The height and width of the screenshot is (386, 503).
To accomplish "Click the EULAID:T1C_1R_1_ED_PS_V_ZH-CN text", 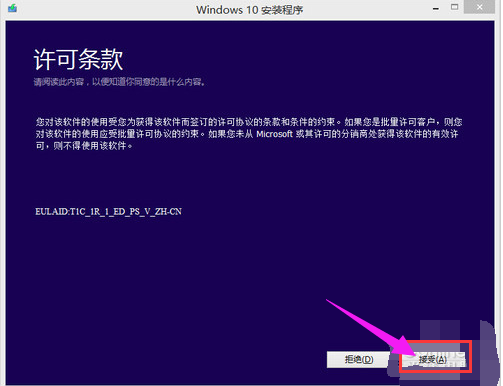I will pyautogui.click(x=108, y=212).
